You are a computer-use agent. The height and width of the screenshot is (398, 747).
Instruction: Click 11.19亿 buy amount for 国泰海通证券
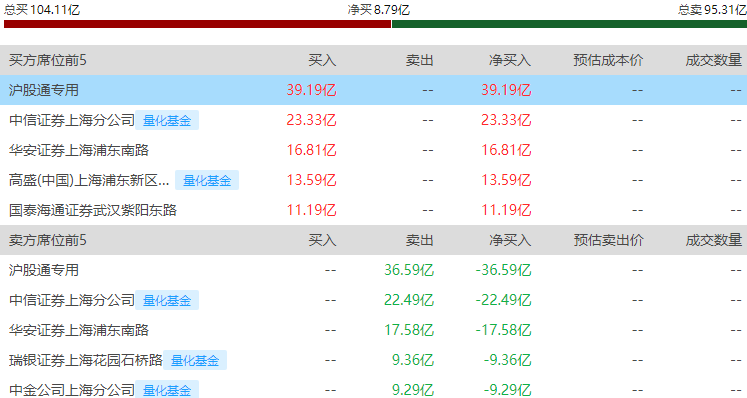(x=312, y=210)
